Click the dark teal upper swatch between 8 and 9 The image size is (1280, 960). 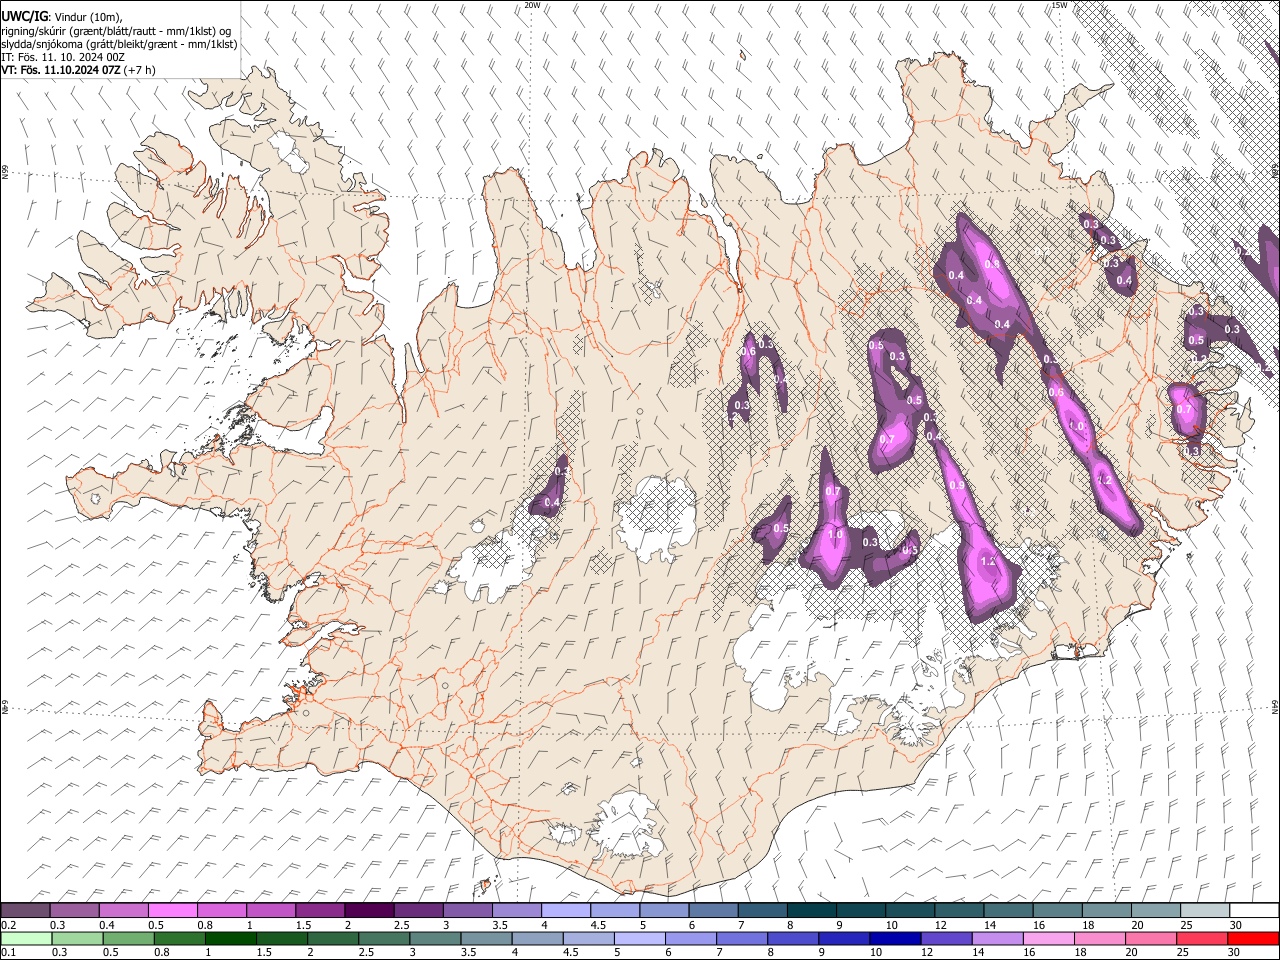pyautogui.click(x=811, y=910)
